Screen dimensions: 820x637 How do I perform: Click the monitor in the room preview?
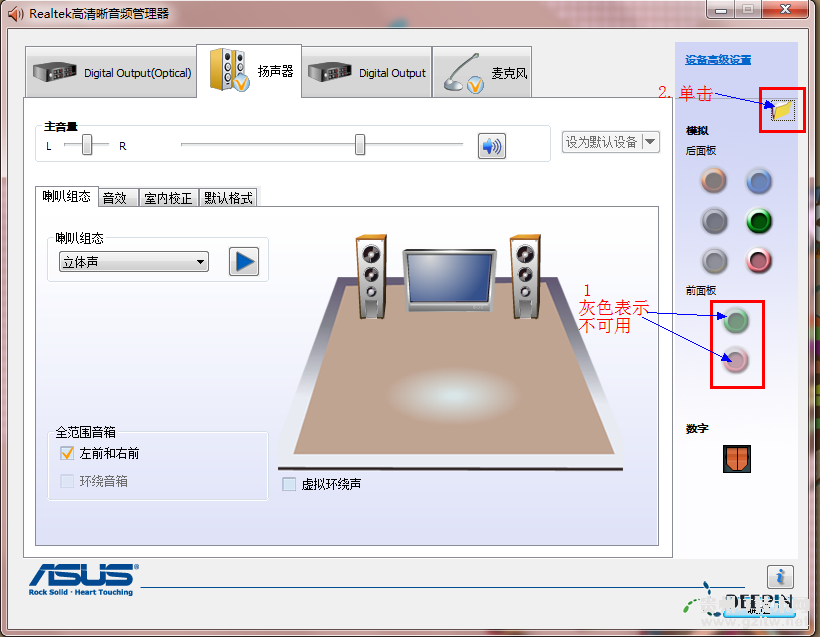pyautogui.click(x=449, y=280)
